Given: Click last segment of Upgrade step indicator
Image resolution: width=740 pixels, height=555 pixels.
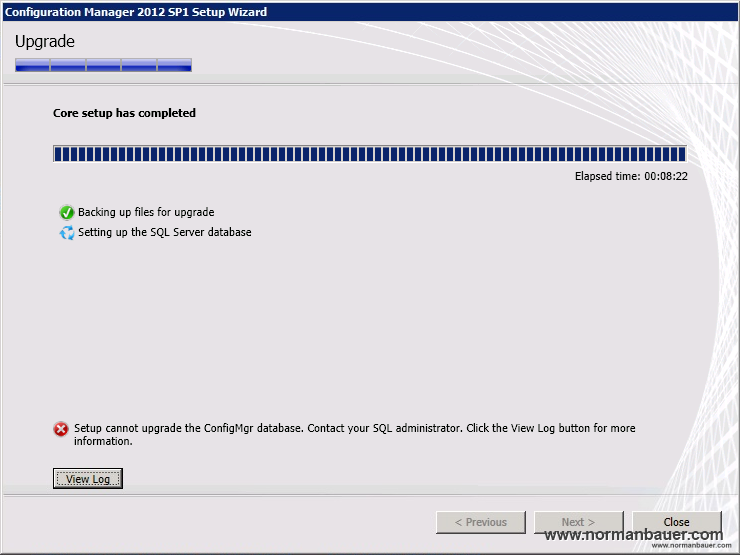Looking at the screenshot, I should (174, 65).
